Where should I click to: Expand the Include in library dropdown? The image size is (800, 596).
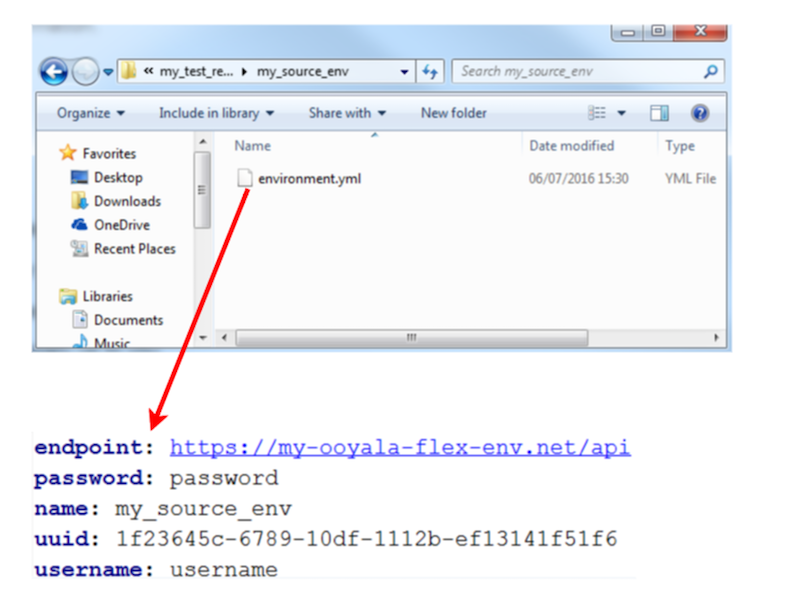coord(215,112)
